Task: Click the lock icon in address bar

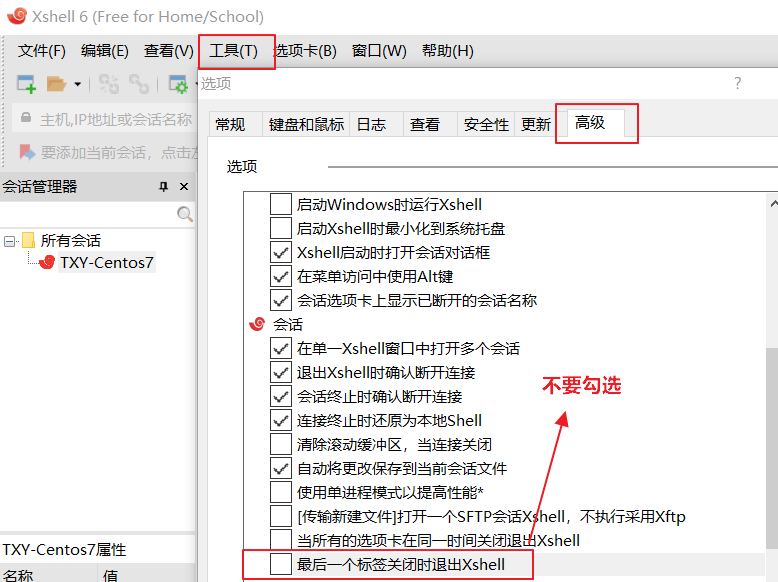Action: coord(25,118)
